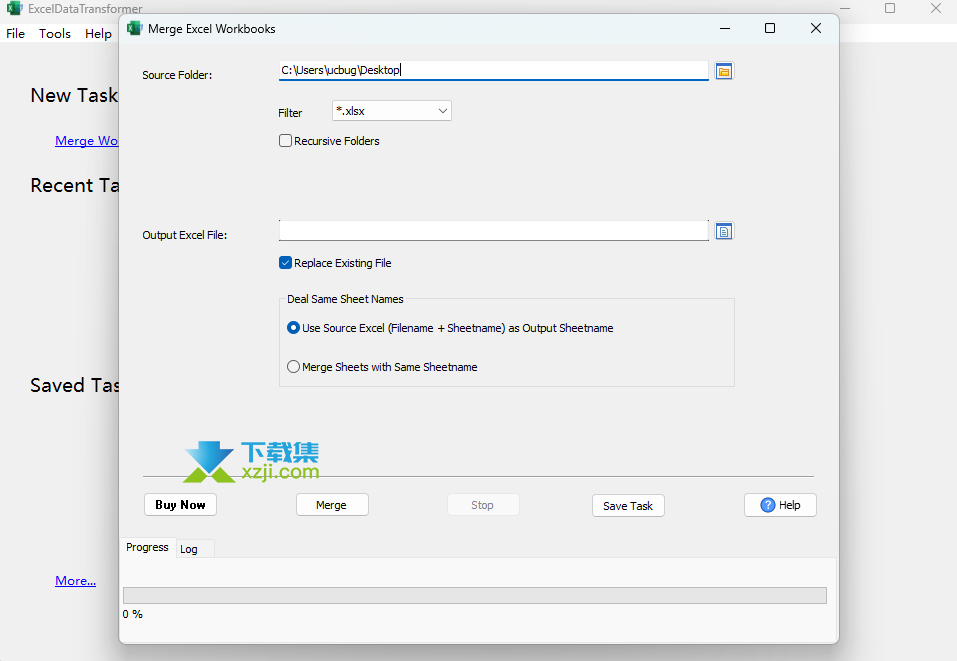Screen dimensions: 957x661
Task: Open the File menu
Action: click(x=15, y=33)
